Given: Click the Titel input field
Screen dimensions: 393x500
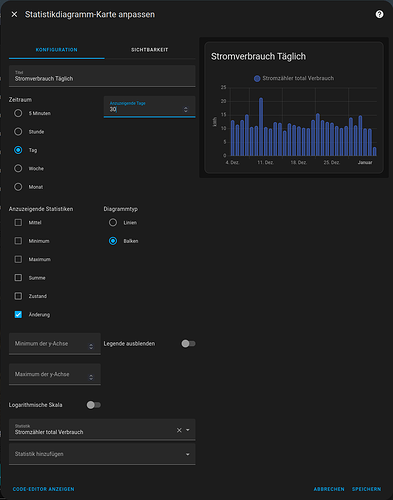Looking at the screenshot, I should point(102,76).
